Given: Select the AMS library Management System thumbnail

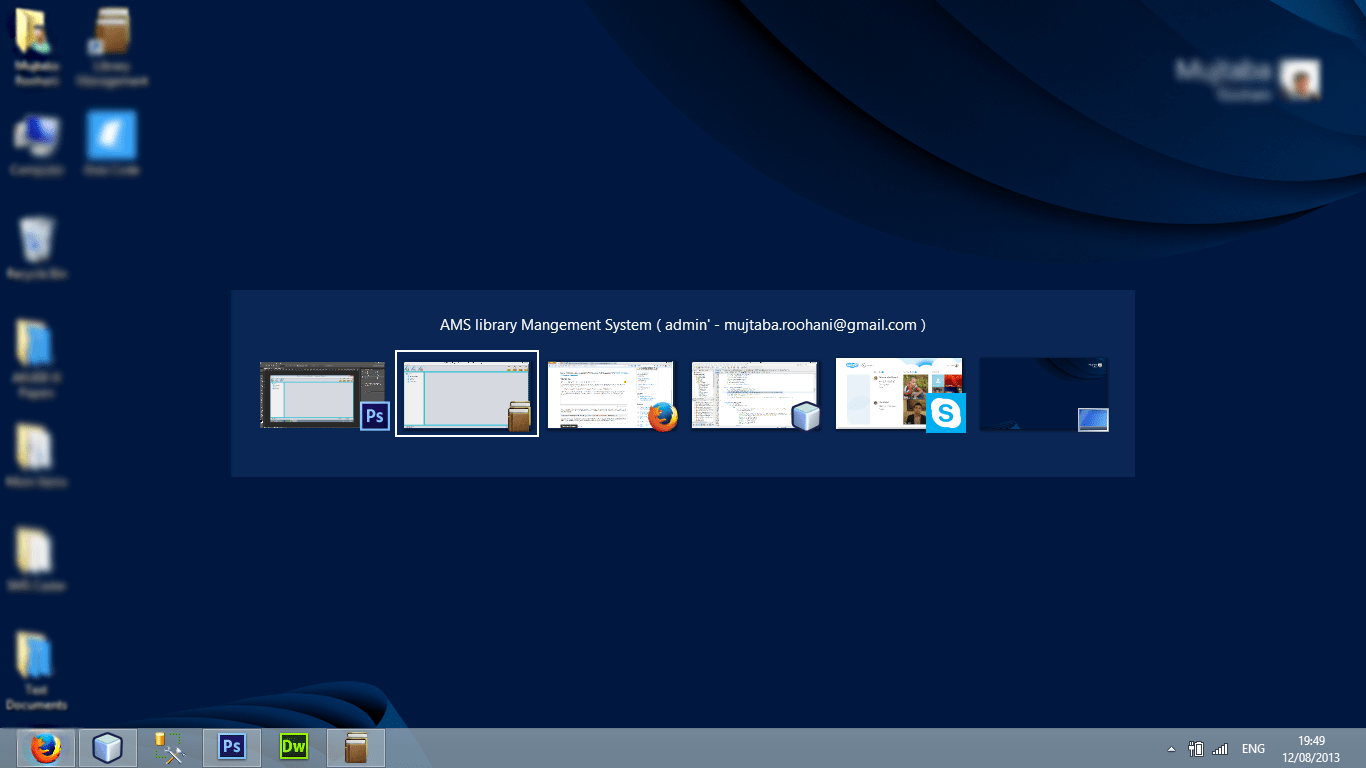Looking at the screenshot, I should pyautogui.click(x=467, y=393).
